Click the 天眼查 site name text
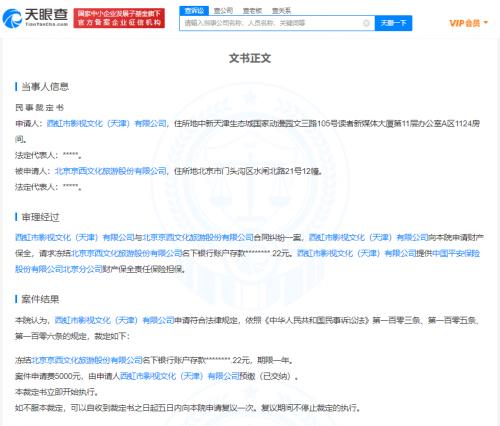This screenshot has height=426, width=500. pyautogui.click(x=46, y=15)
